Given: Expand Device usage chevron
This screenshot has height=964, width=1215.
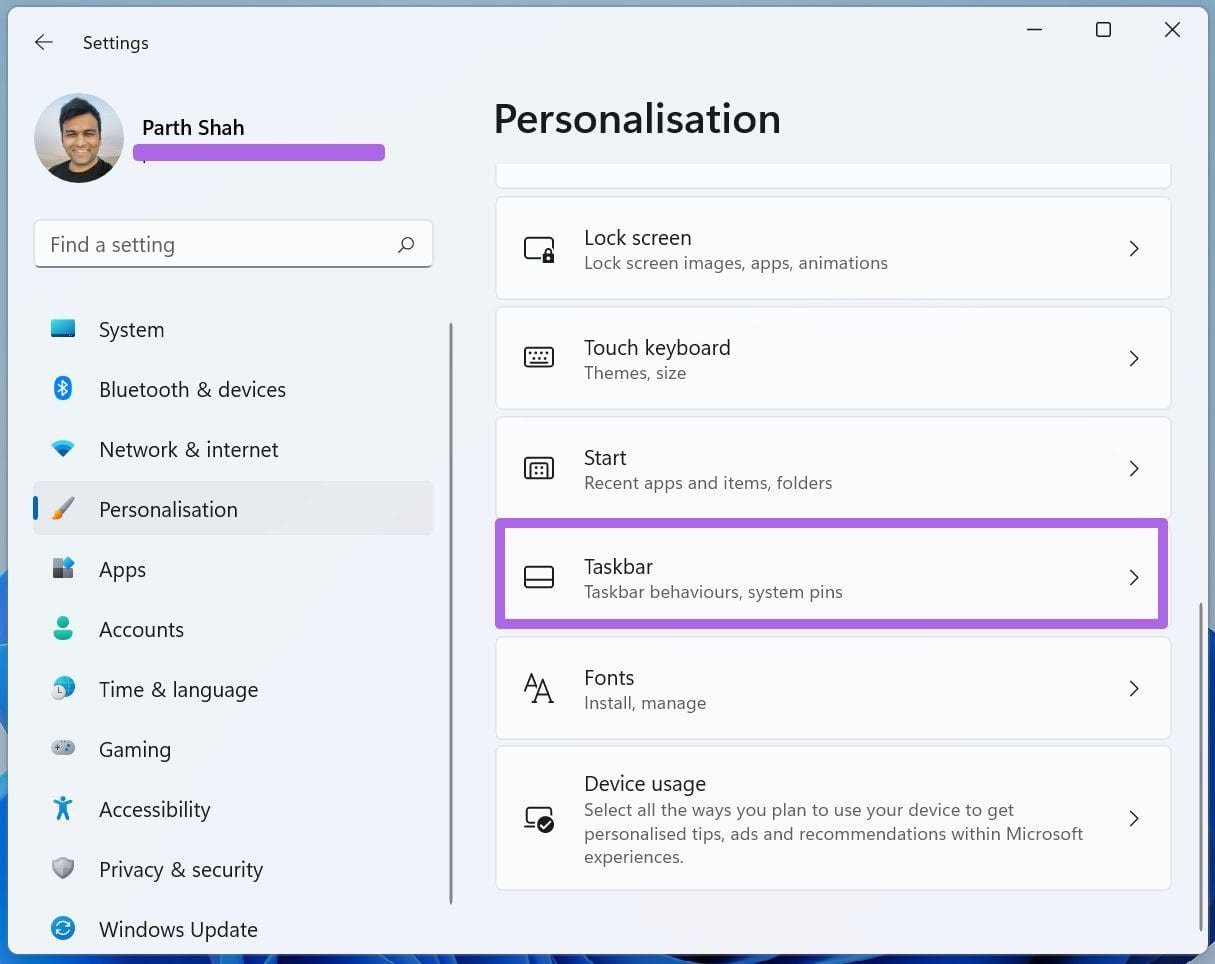Looking at the screenshot, I should coord(1134,818).
